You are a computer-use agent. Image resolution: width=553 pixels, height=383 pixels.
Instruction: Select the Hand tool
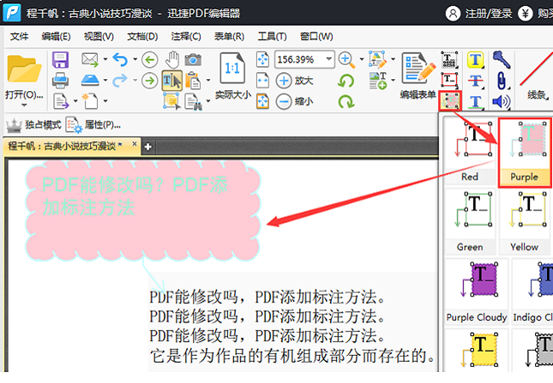click(x=172, y=60)
